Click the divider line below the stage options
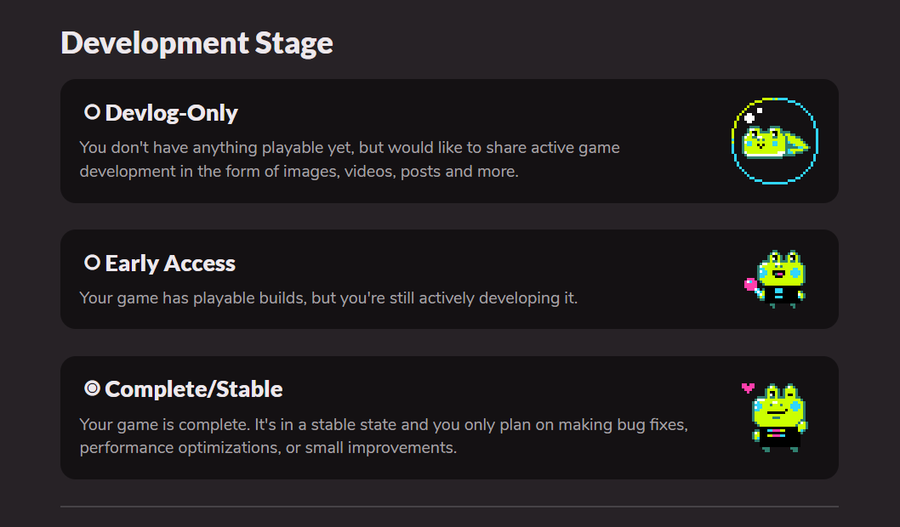 click(449, 507)
